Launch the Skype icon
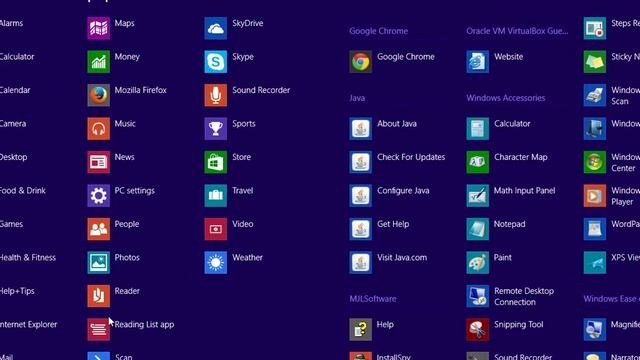Viewport: 640px width, 360px height. [x=216, y=62]
